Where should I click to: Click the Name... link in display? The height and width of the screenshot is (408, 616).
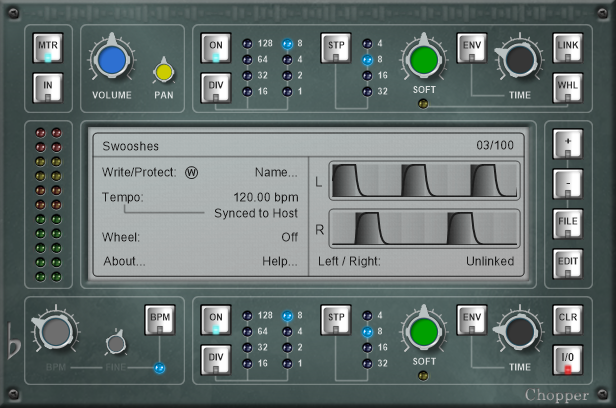pos(275,172)
